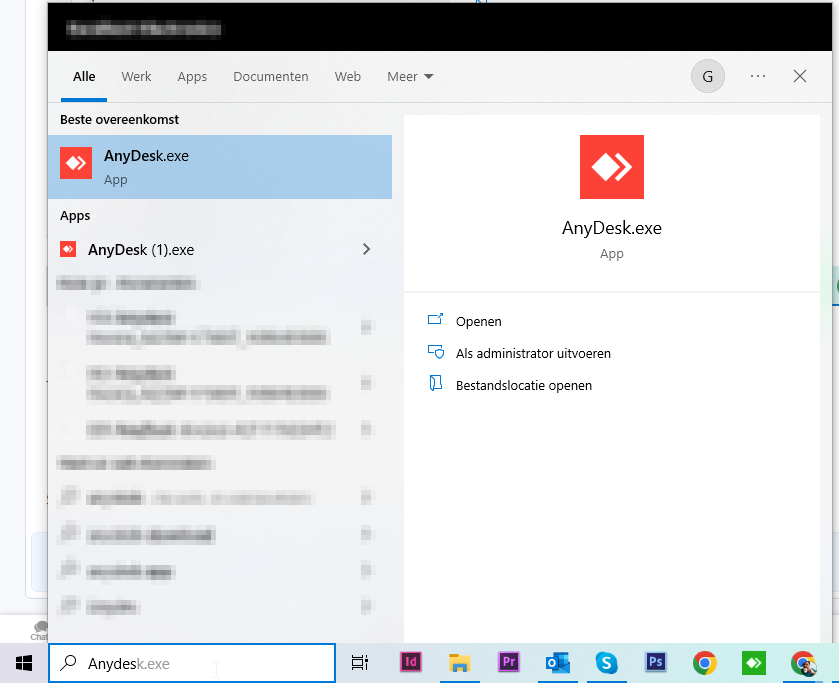Select the AnyDesk.exe best match result
The image size is (839, 683).
click(220, 167)
